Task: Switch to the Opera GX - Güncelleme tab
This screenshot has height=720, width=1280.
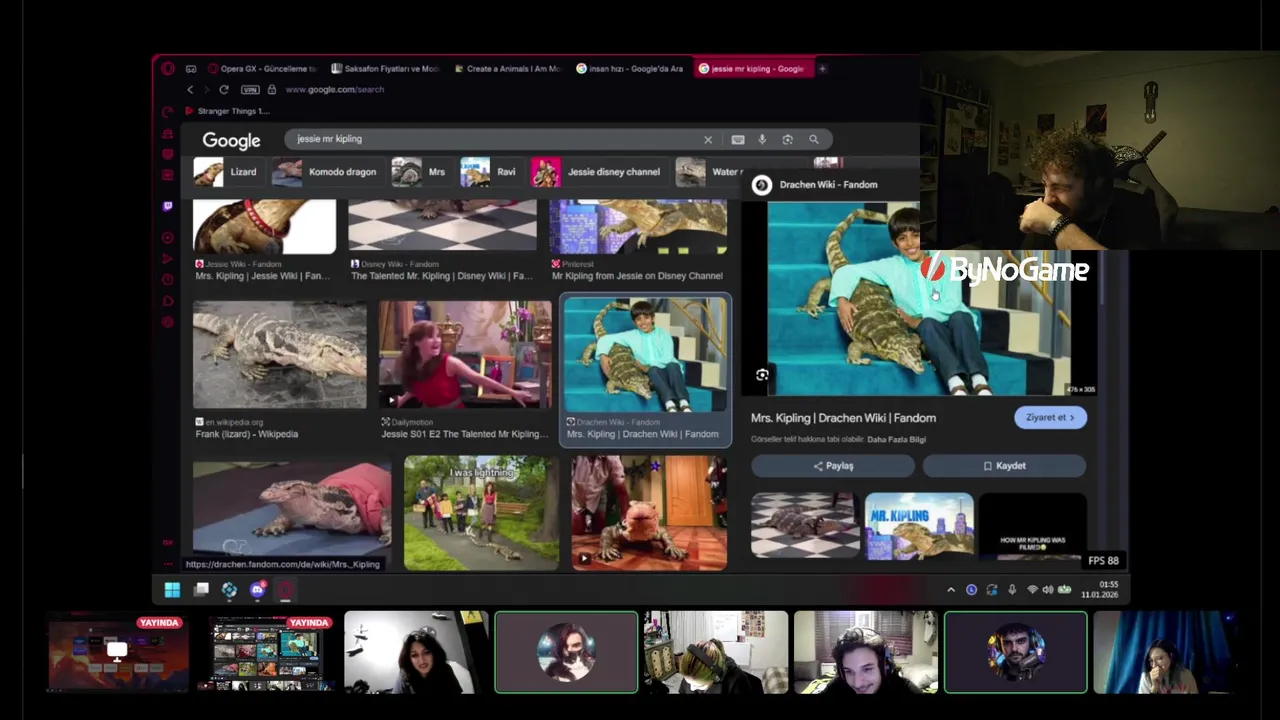Action: [262, 69]
